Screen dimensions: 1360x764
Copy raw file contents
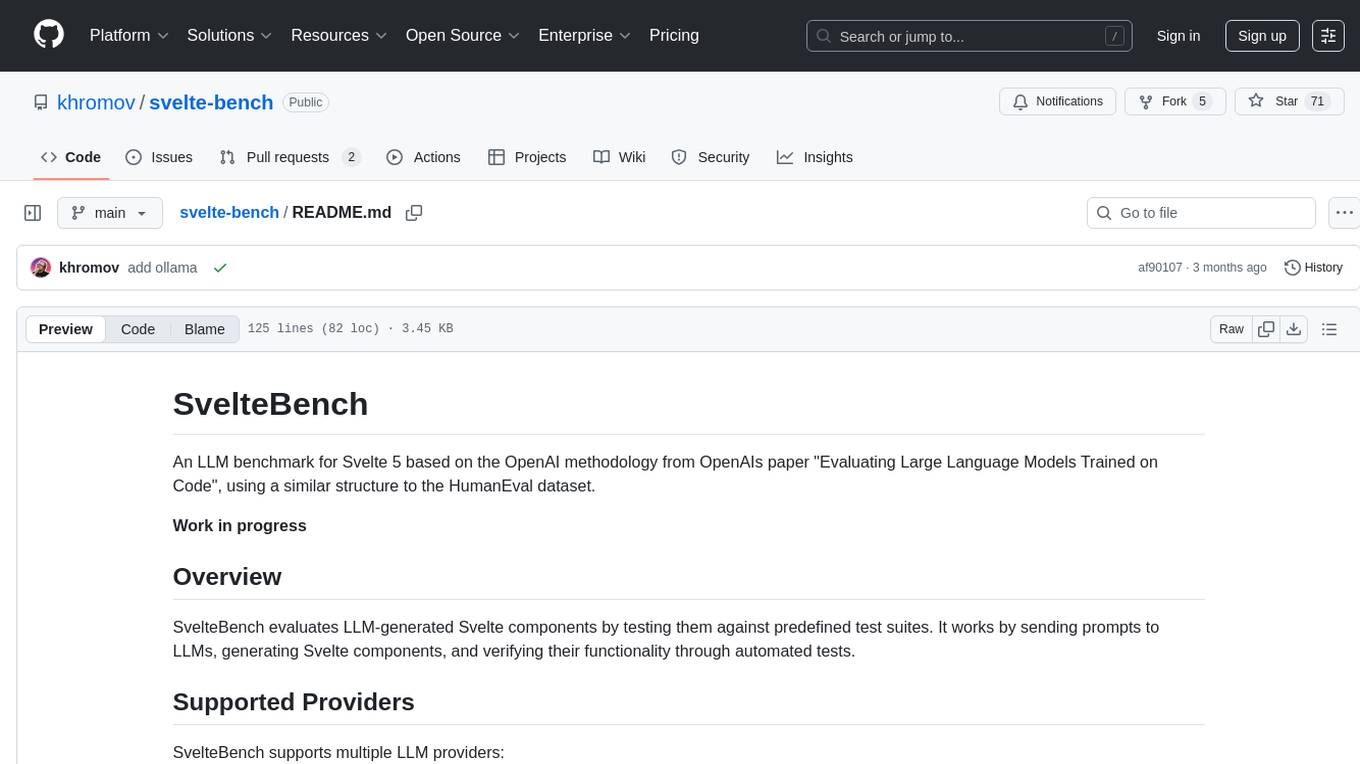(1266, 329)
